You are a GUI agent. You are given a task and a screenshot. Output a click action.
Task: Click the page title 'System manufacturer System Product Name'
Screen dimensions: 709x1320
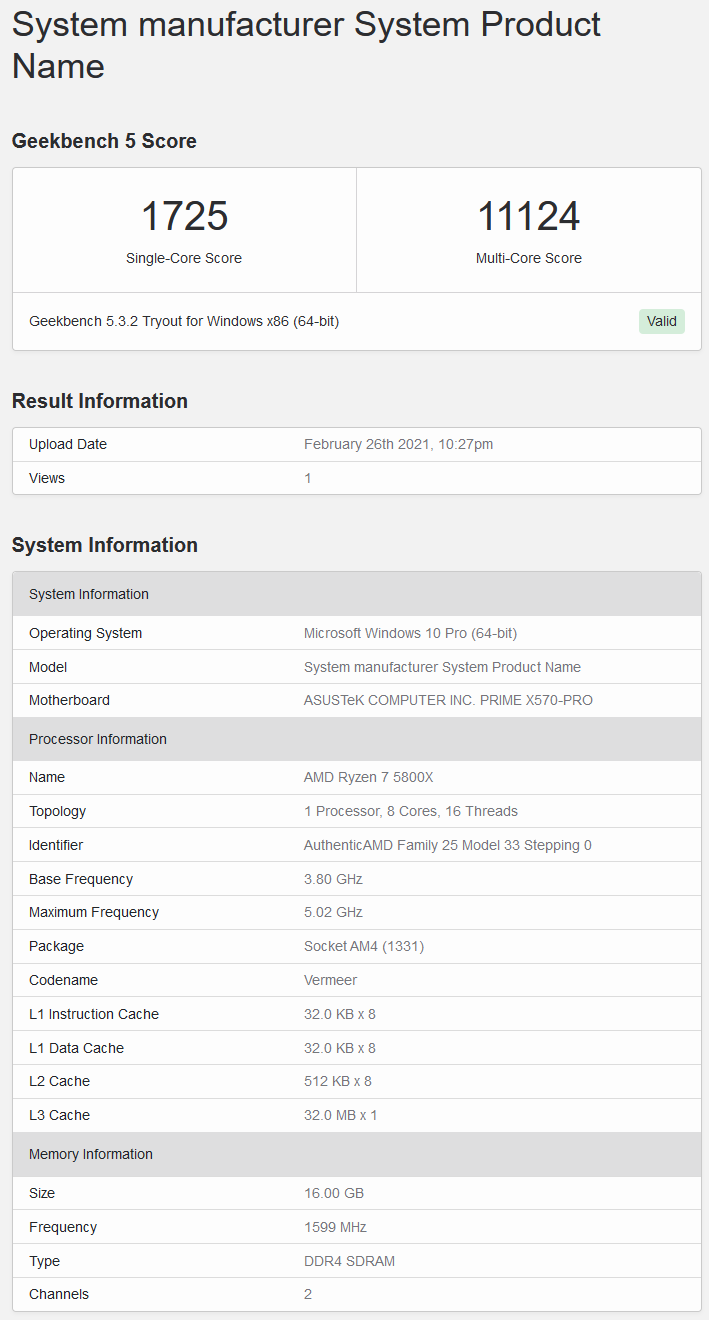[x=306, y=45]
